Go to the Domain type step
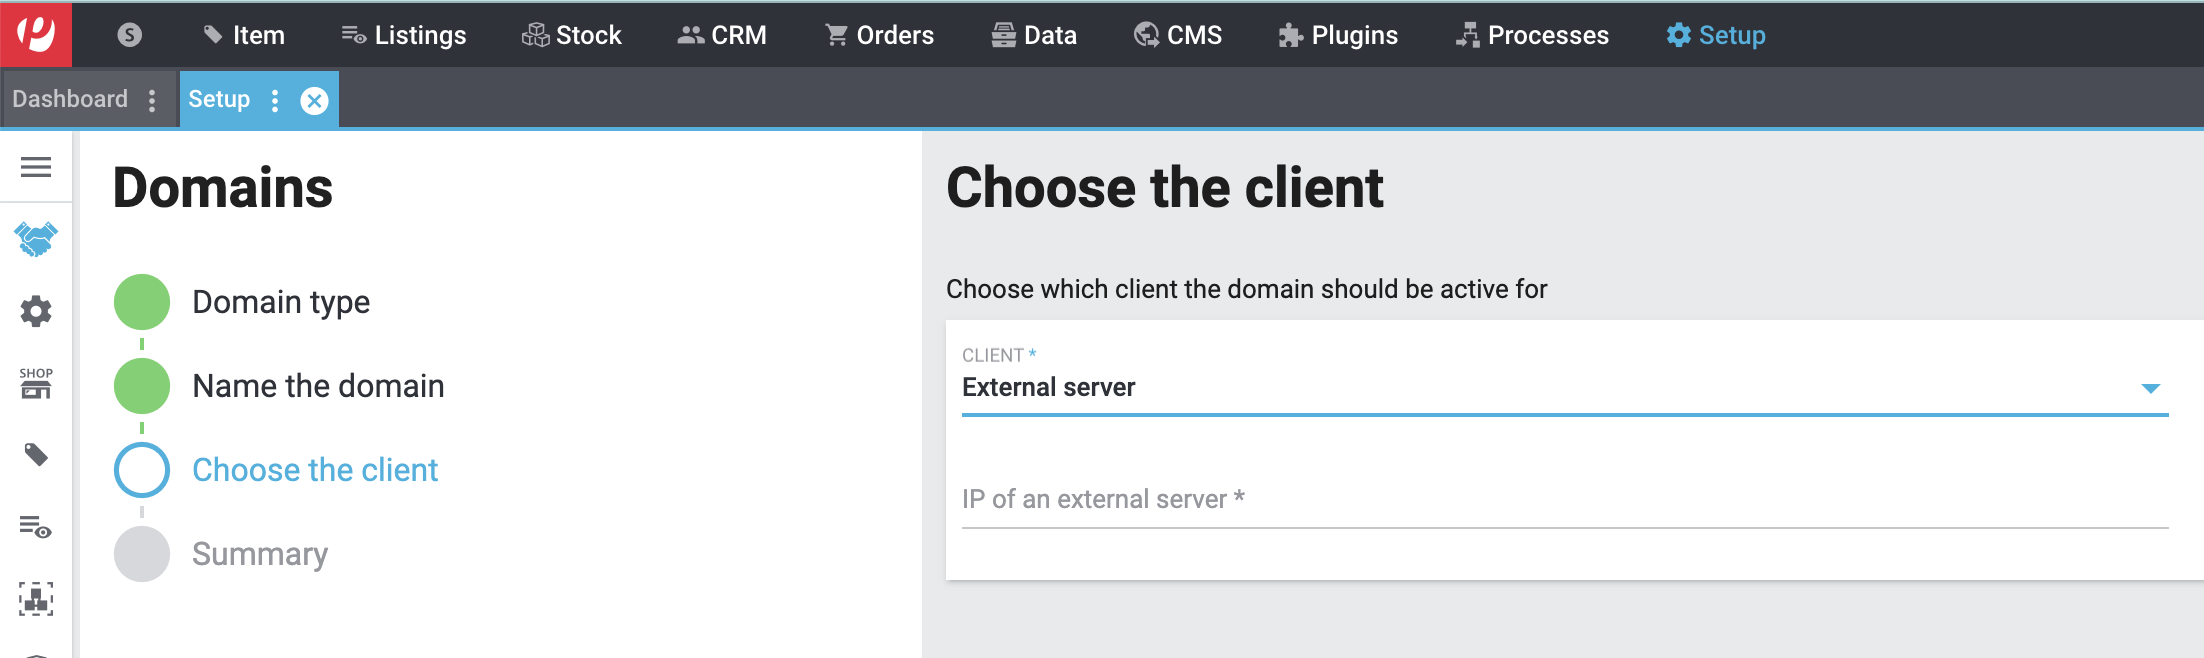The height and width of the screenshot is (658, 2204). [x=280, y=302]
